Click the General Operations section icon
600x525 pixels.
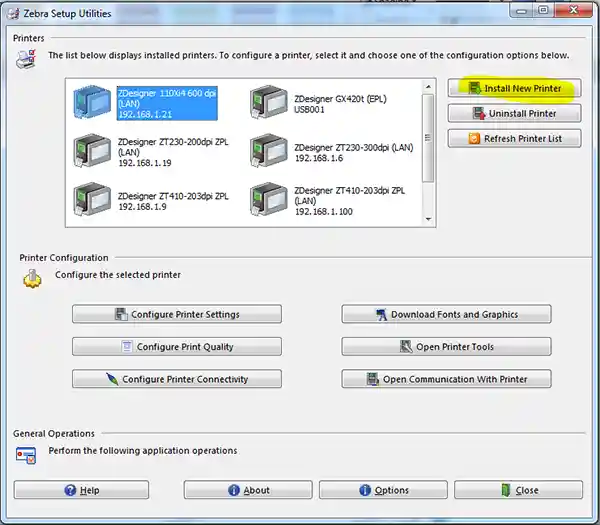point(26,455)
